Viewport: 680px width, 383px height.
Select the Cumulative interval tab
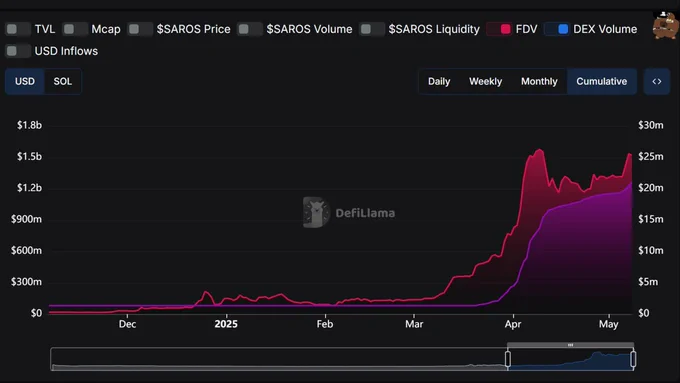[602, 82]
